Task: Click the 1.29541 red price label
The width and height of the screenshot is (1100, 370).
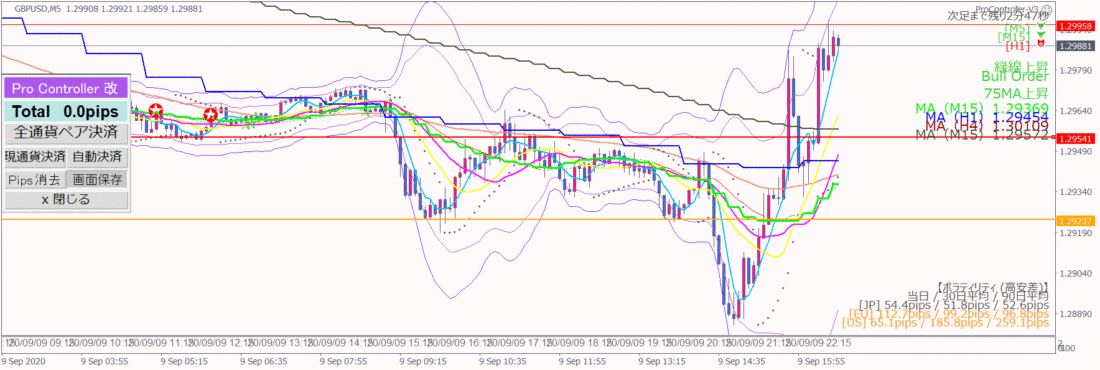Action: coord(1075,138)
